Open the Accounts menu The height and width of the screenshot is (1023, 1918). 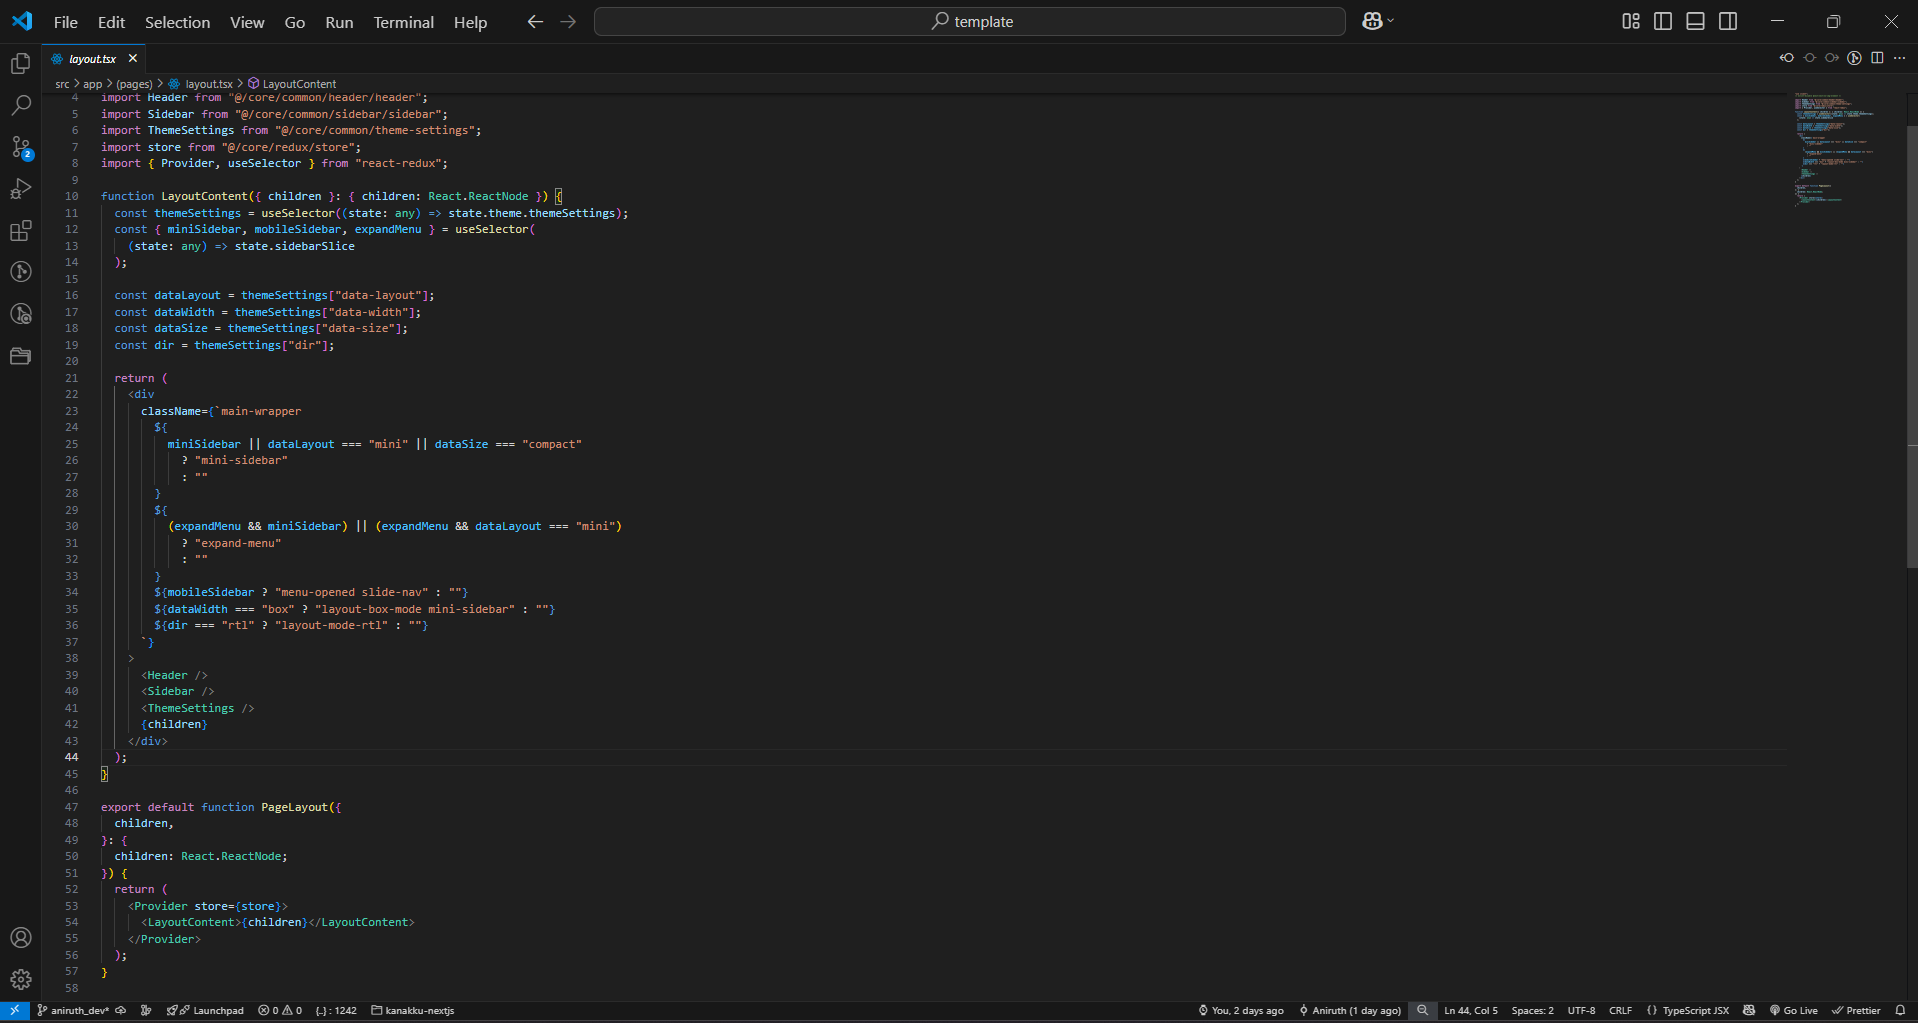[21, 938]
